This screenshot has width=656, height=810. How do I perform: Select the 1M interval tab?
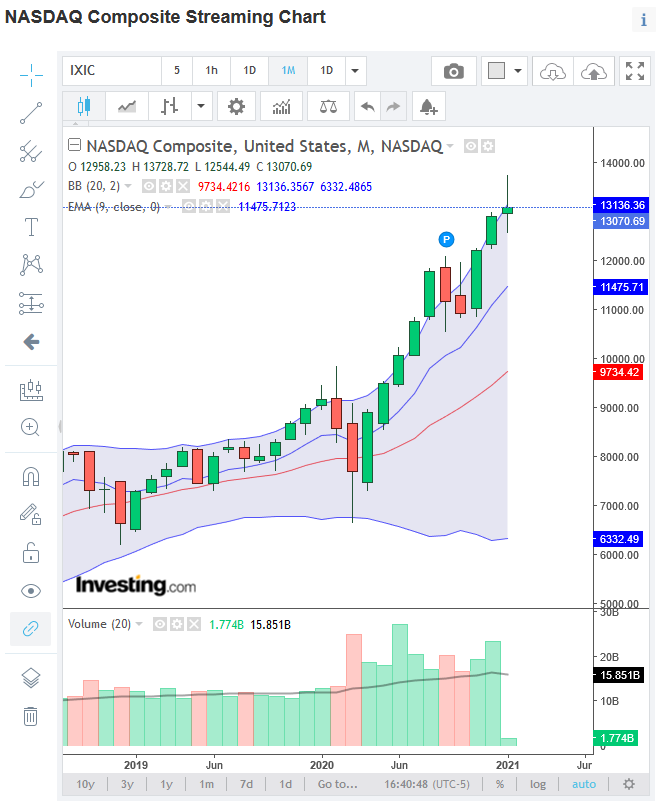point(288,71)
